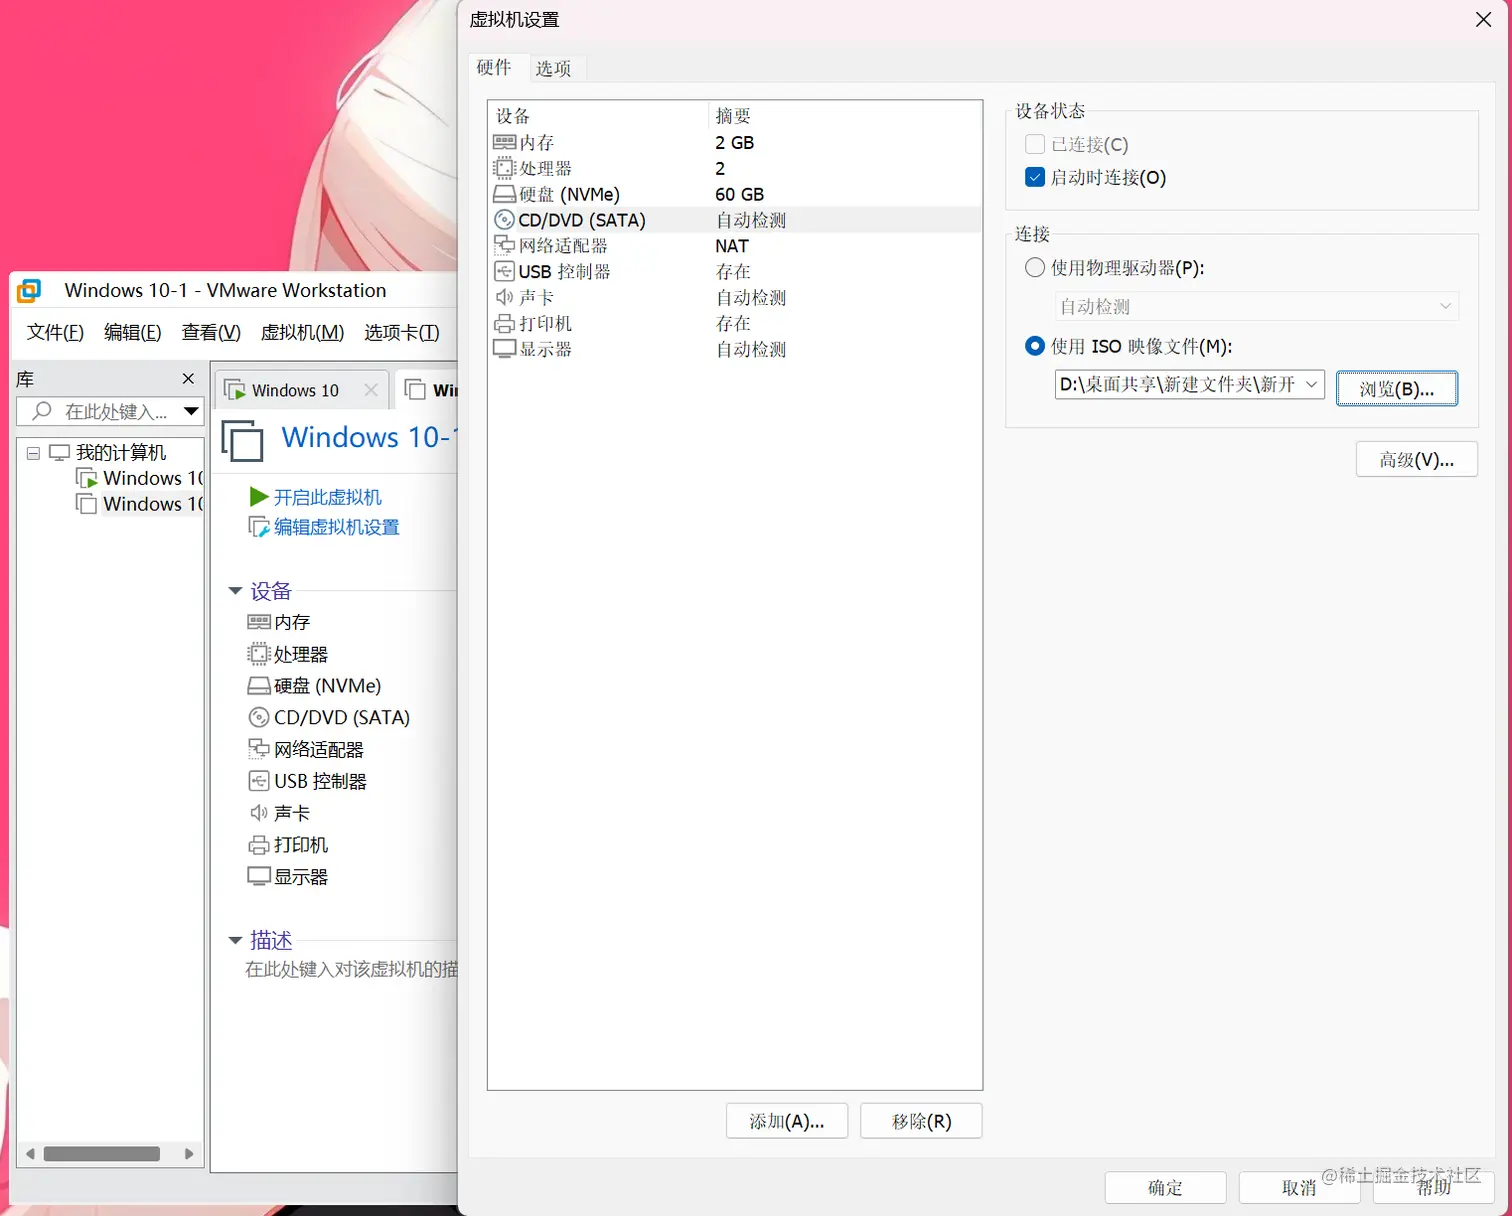The height and width of the screenshot is (1216, 1512).
Task: Close the library panel with X
Action: coord(188,379)
